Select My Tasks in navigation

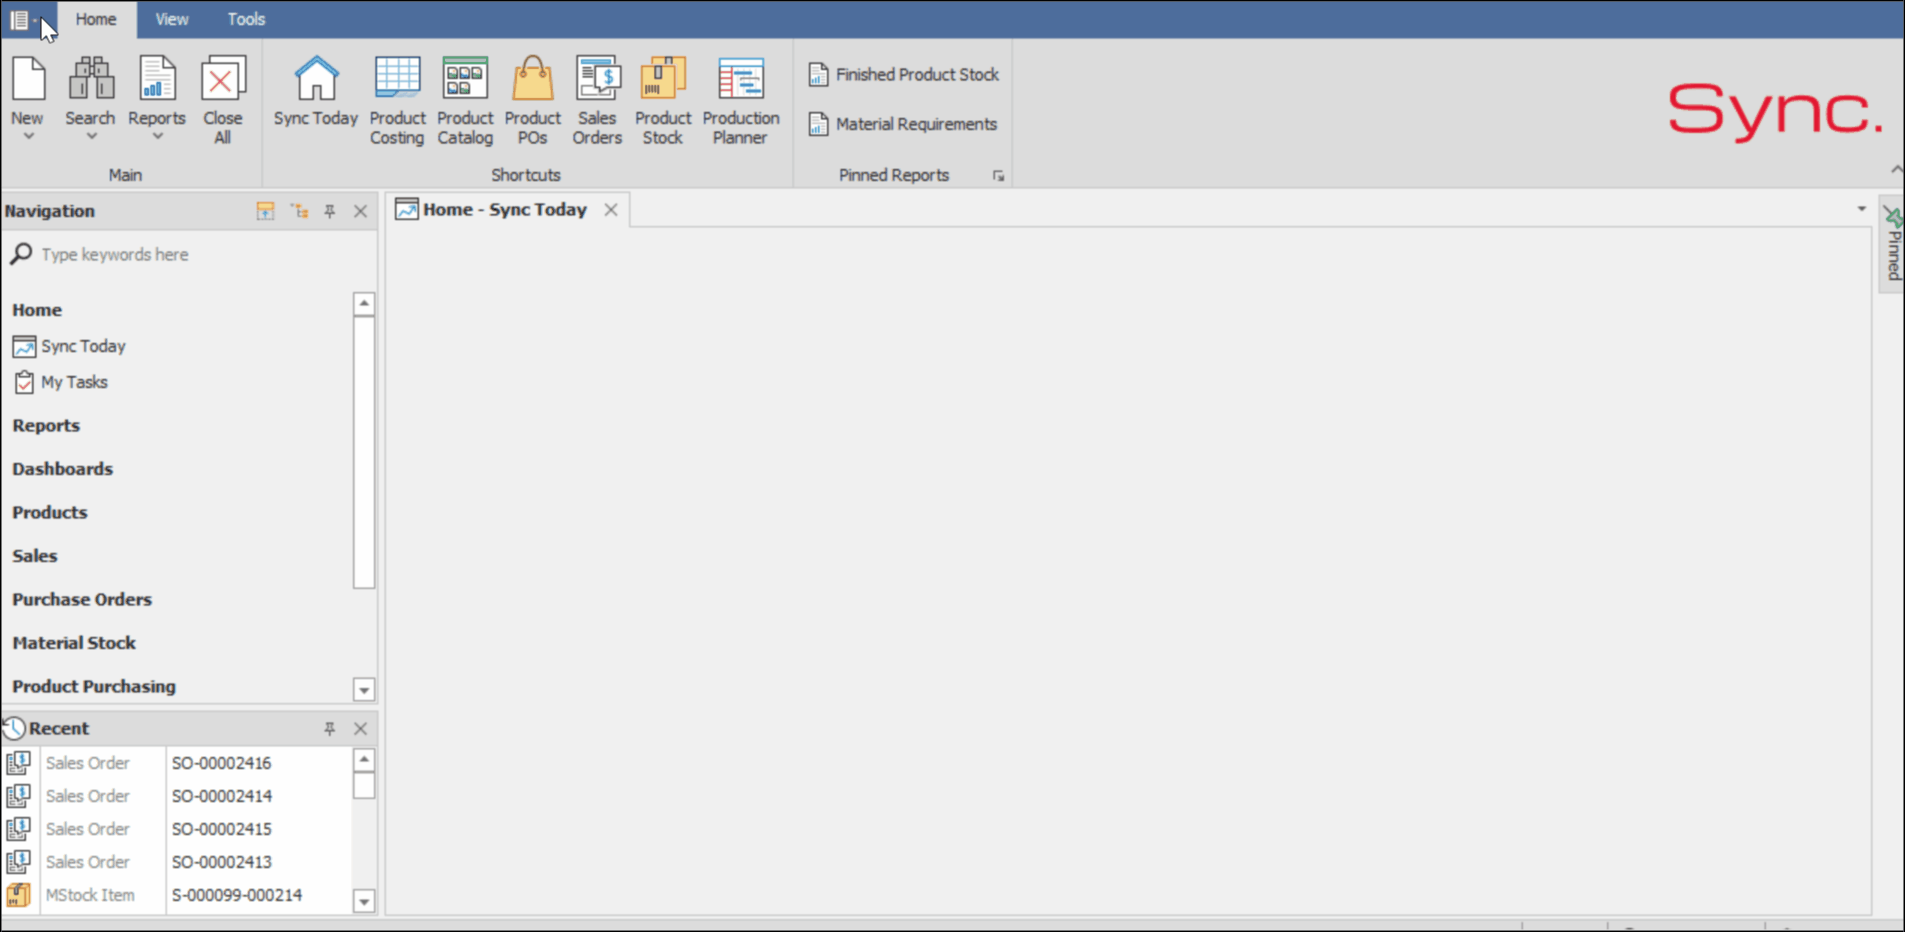click(x=74, y=382)
